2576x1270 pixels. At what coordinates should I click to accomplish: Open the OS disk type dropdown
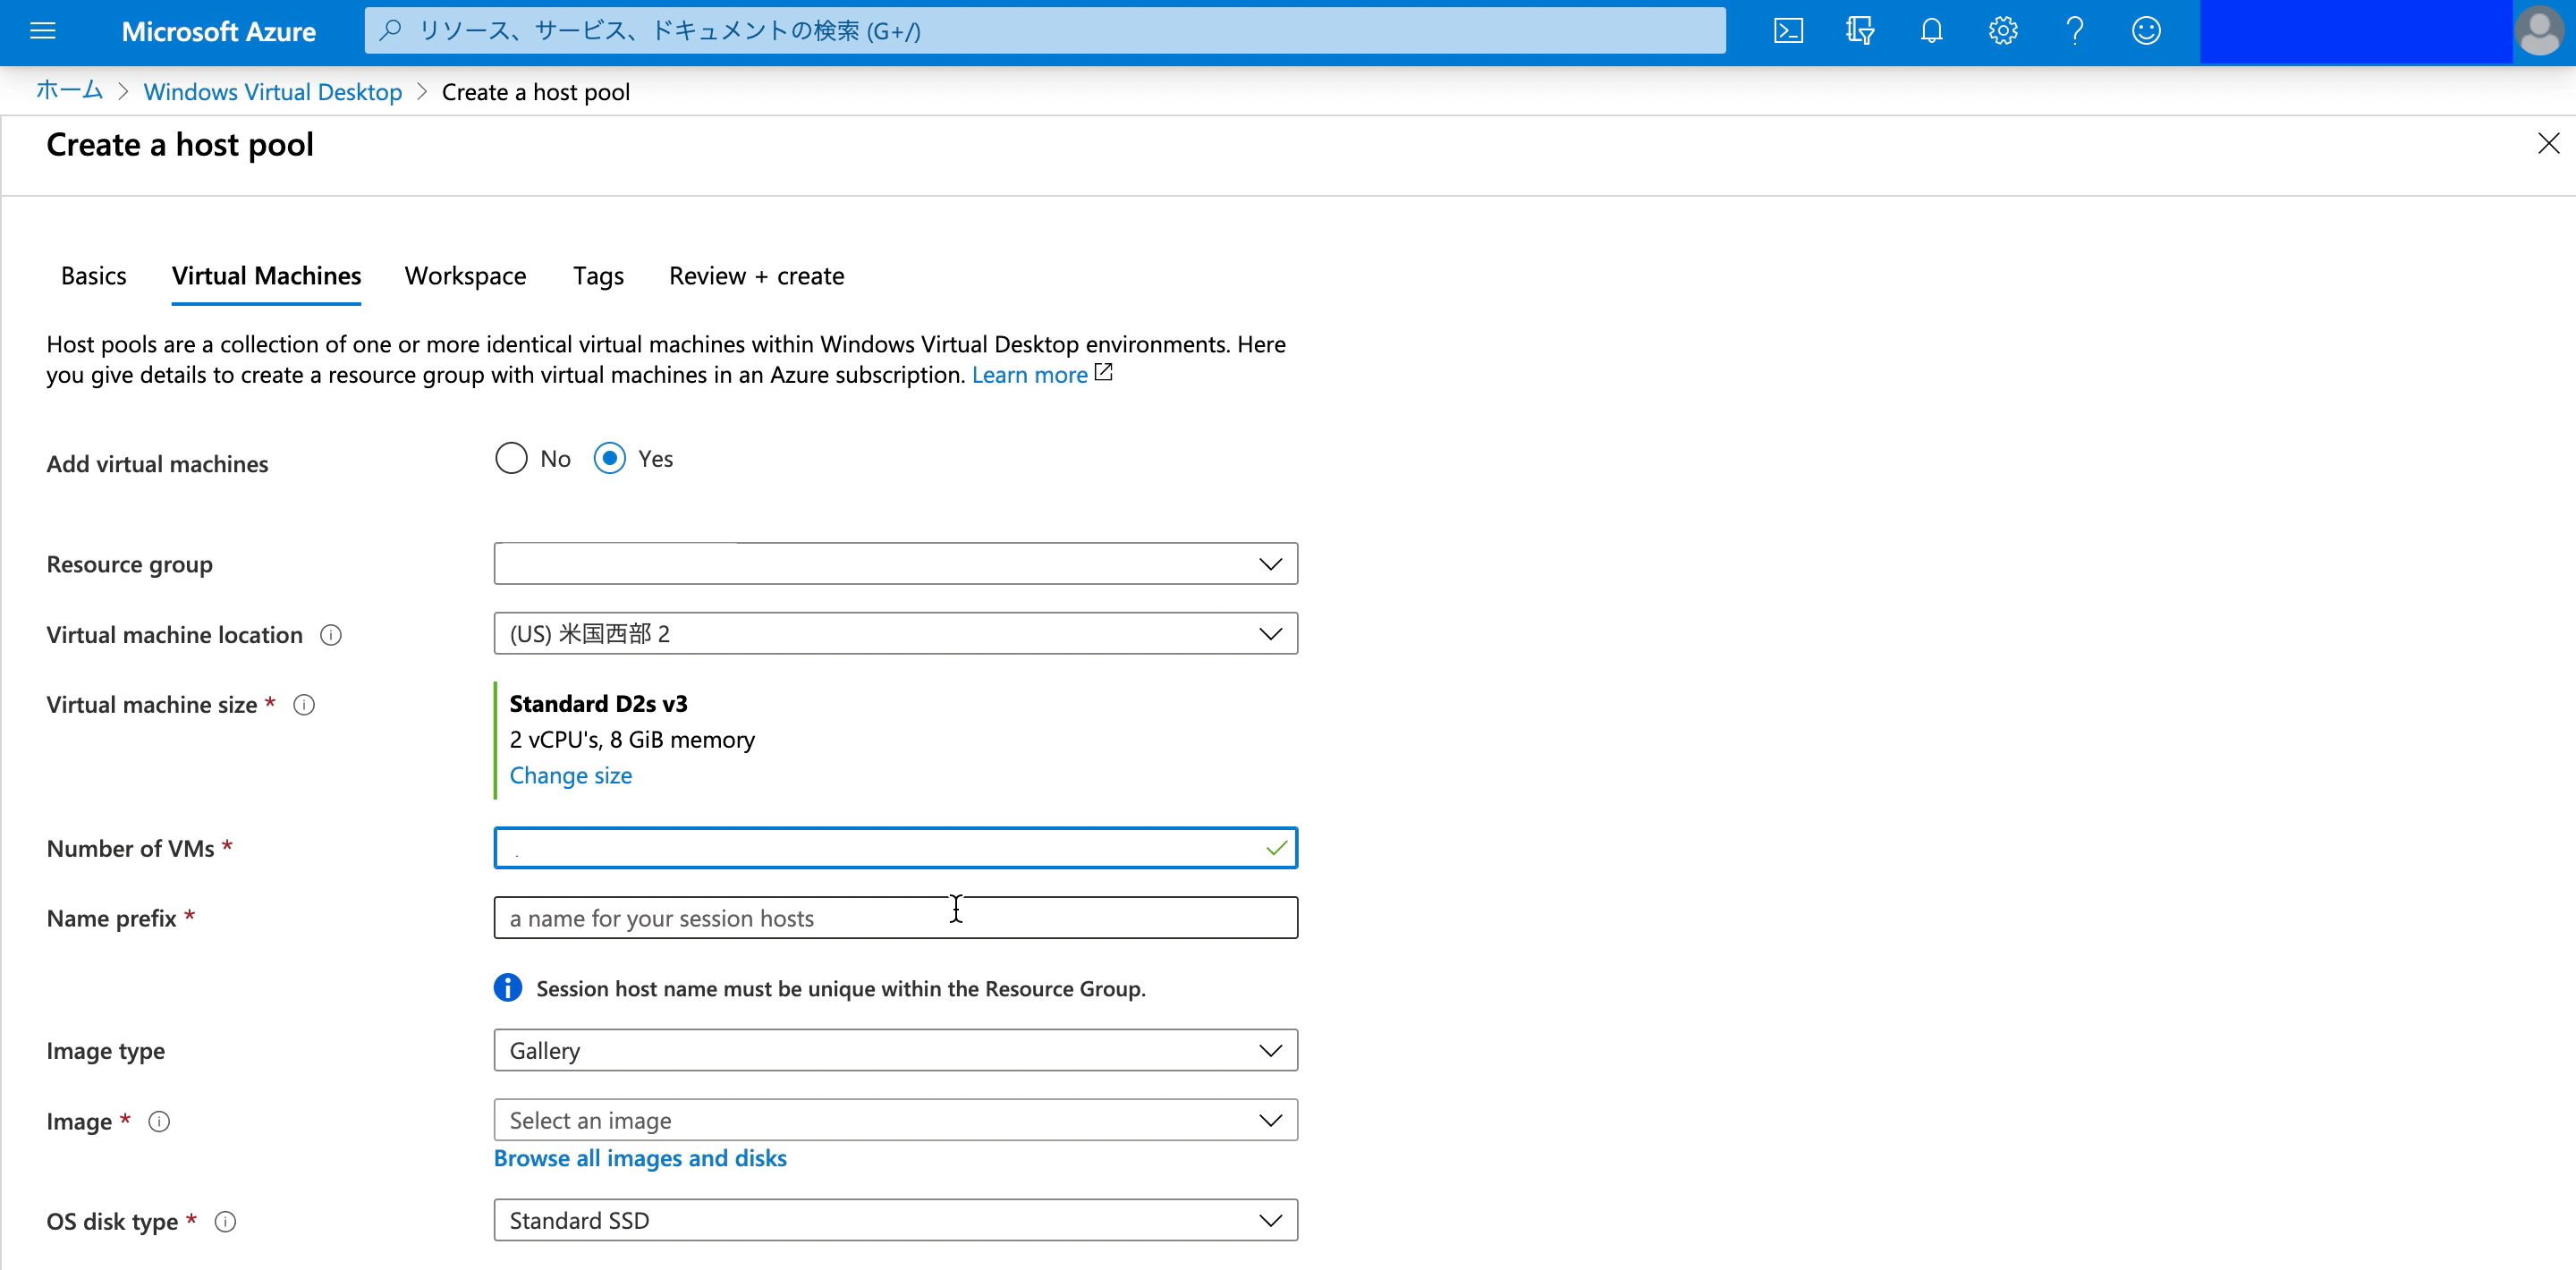pos(895,1220)
